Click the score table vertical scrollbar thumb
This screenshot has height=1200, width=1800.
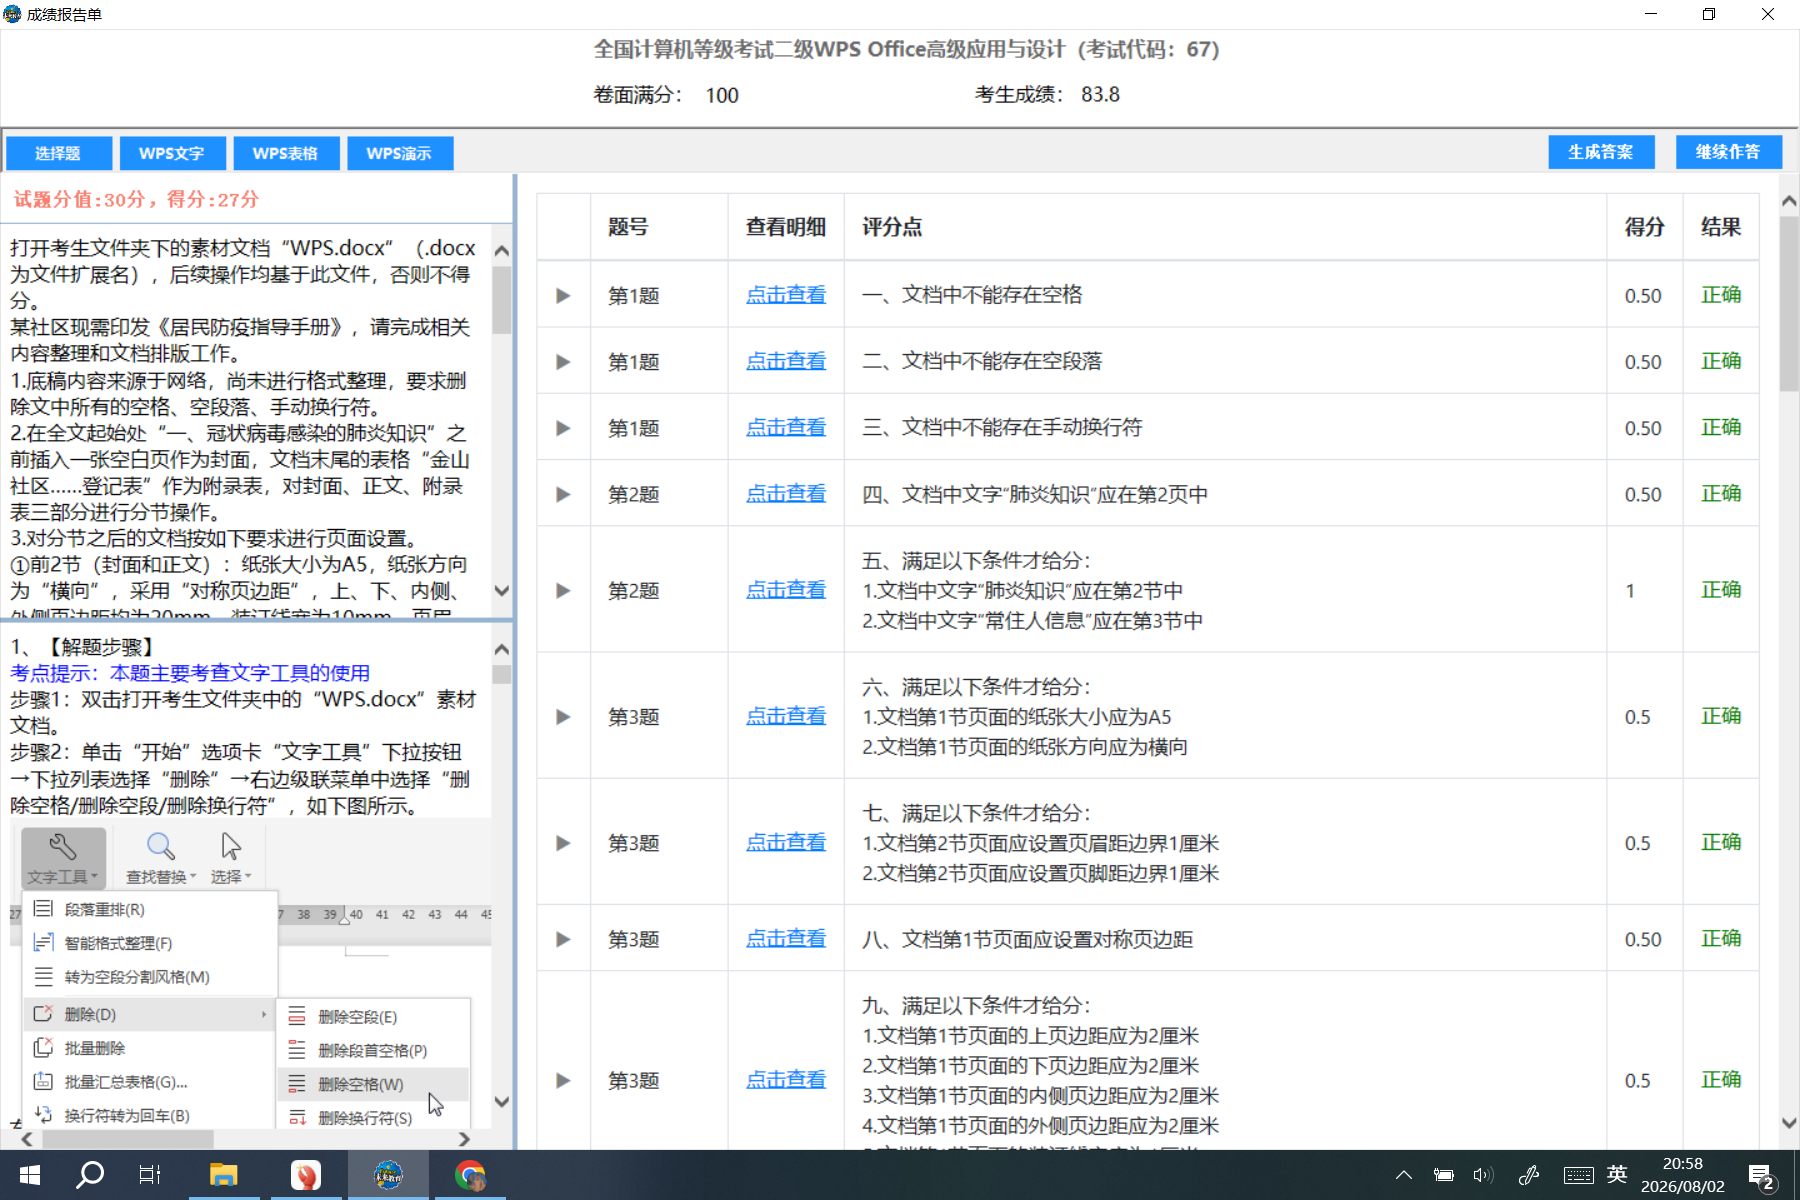(1789, 303)
